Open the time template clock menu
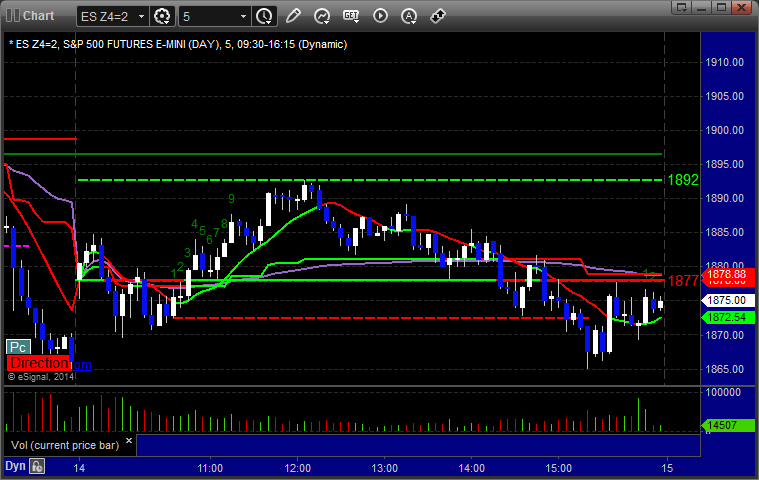 tap(264, 16)
